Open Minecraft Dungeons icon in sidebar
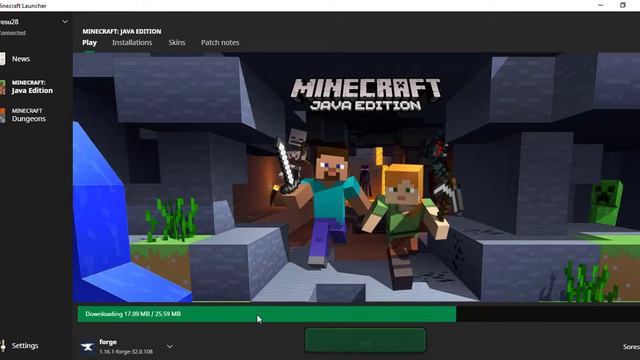Image resolution: width=640 pixels, height=360 pixels. [2, 115]
